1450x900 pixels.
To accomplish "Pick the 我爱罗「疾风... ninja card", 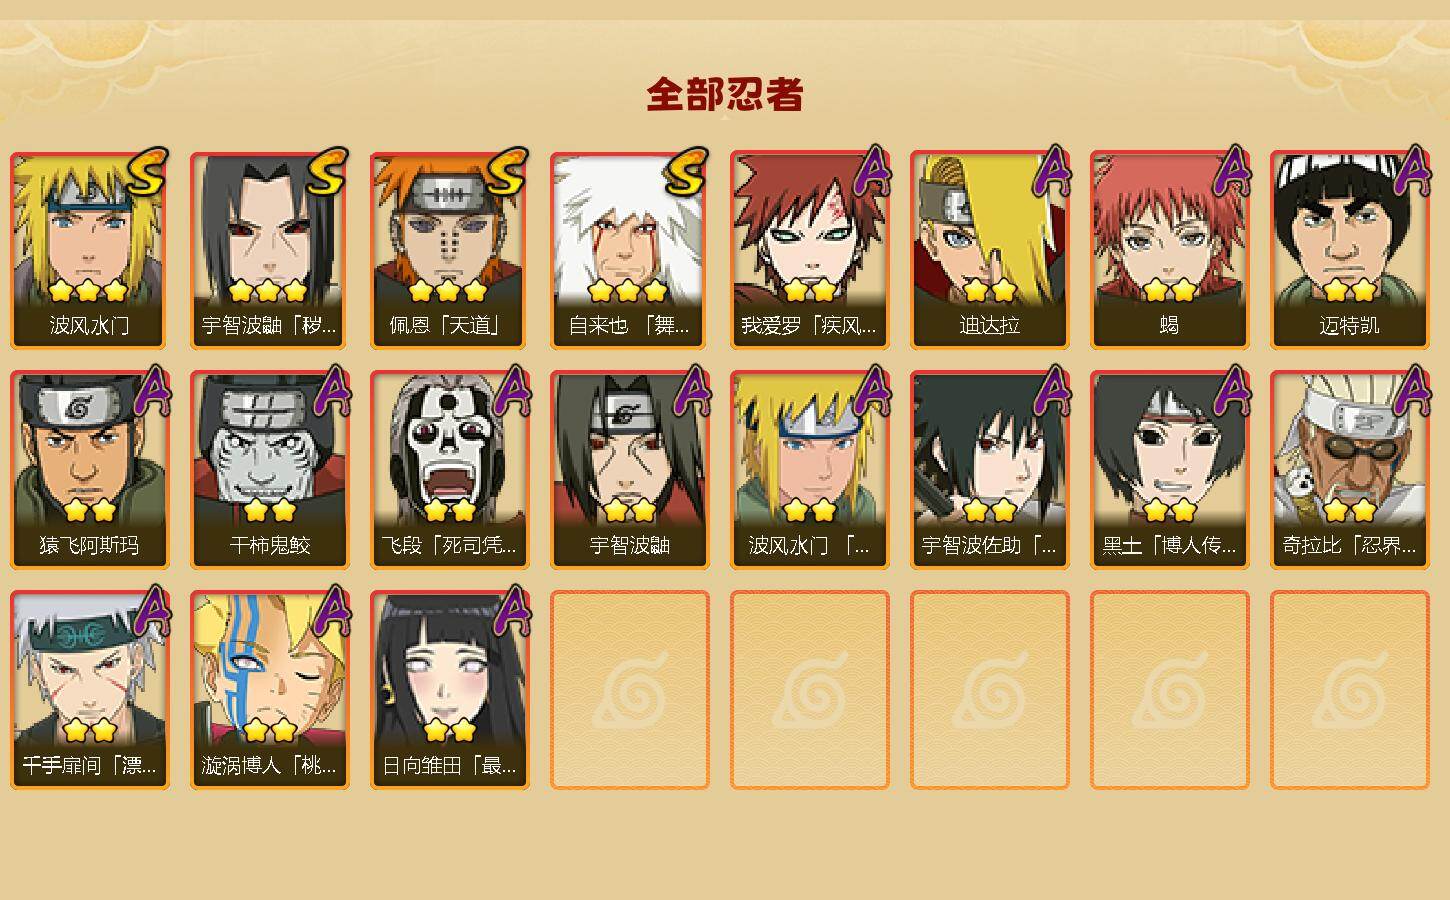I will click(x=810, y=250).
